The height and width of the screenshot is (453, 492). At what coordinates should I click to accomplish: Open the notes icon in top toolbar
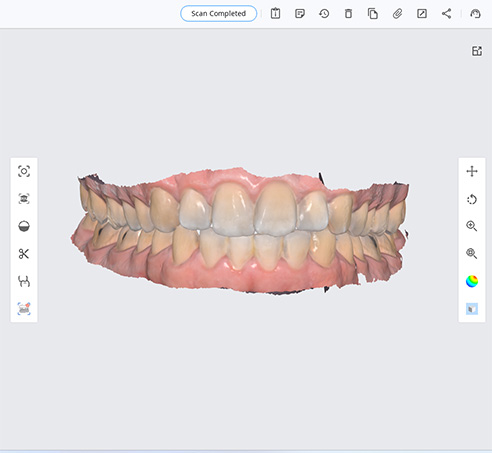point(300,14)
